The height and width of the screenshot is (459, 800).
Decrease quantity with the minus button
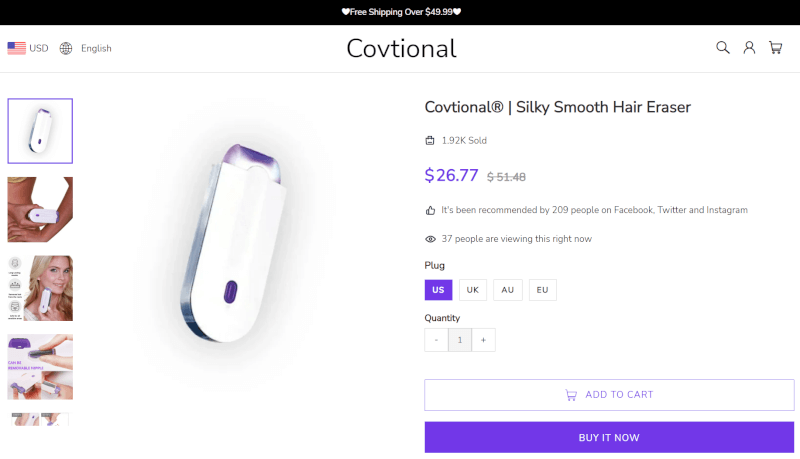(436, 340)
